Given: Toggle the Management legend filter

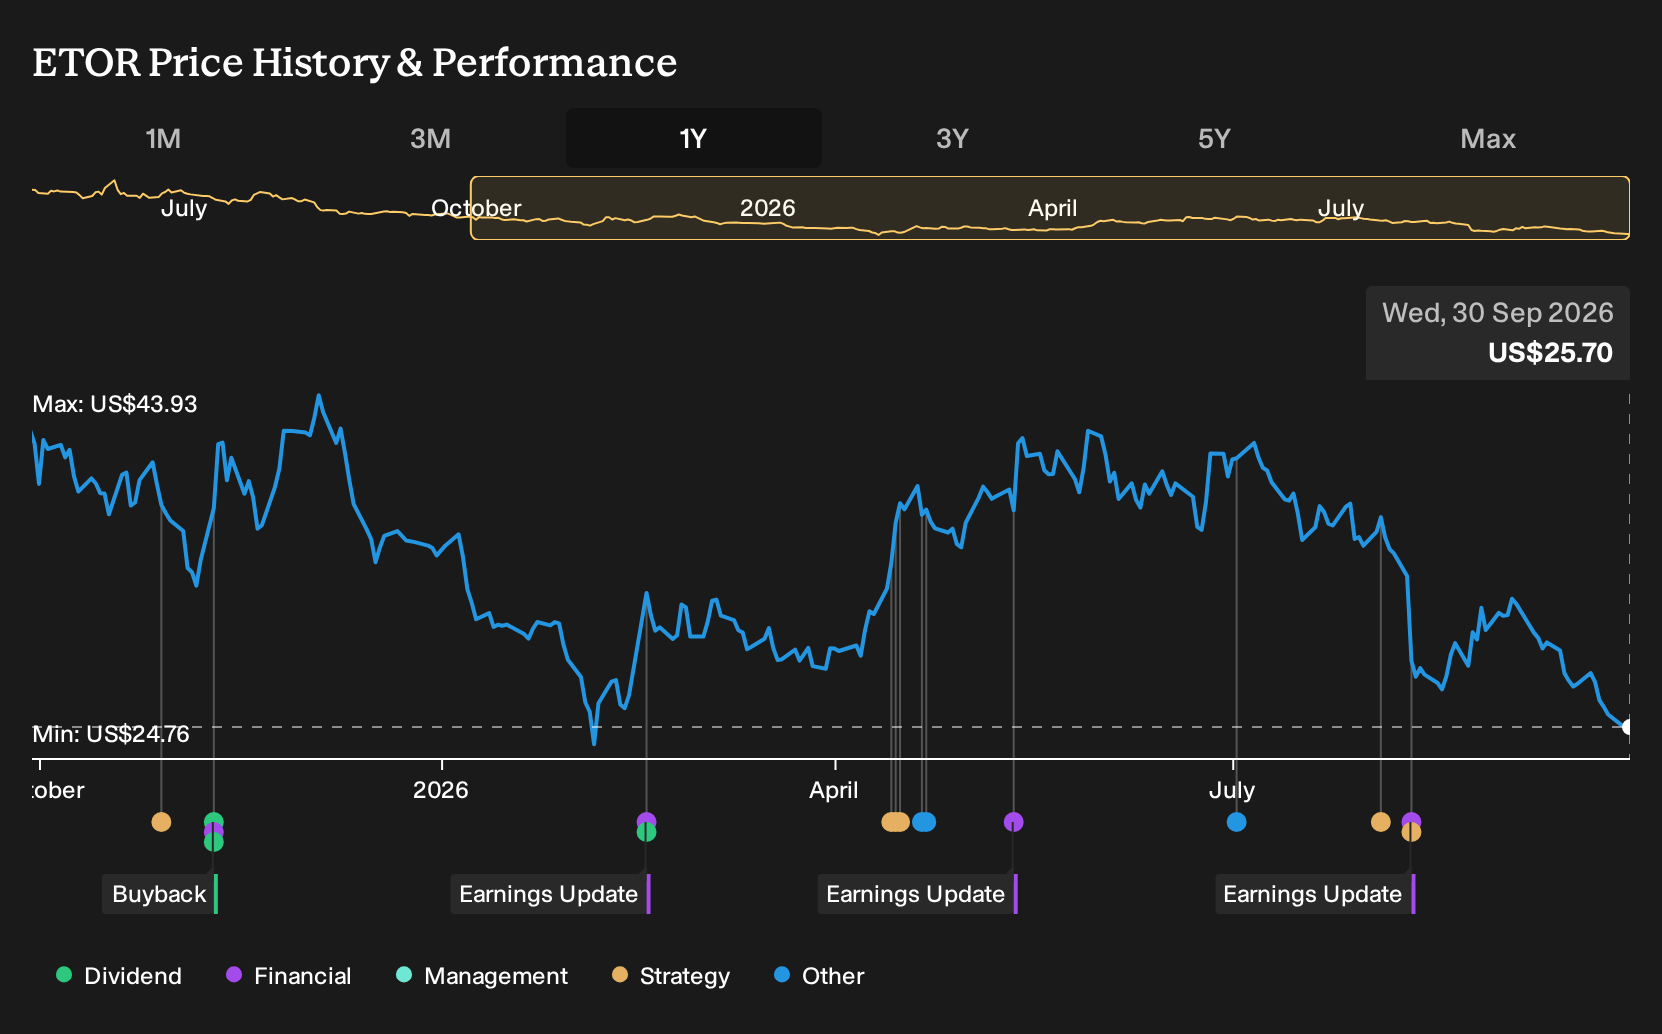Looking at the screenshot, I should point(482,976).
